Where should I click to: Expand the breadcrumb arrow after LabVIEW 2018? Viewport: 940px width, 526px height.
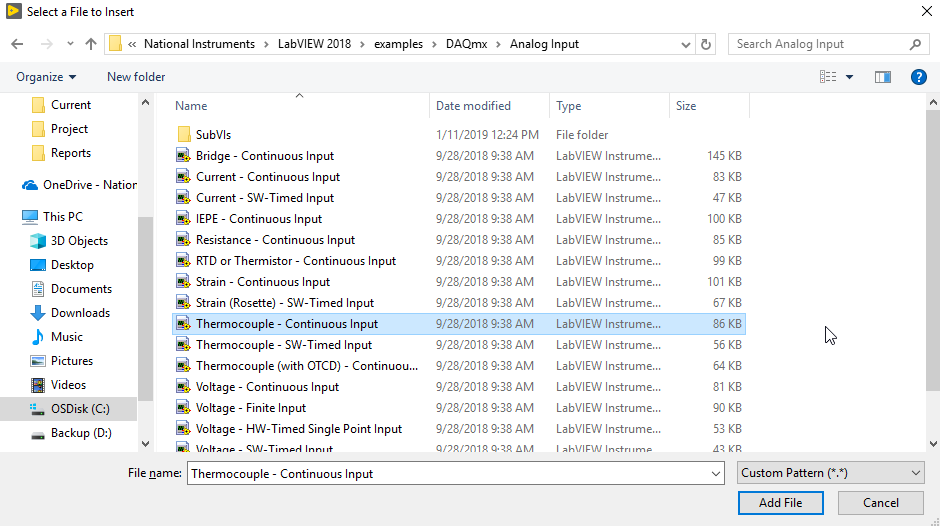point(363,44)
